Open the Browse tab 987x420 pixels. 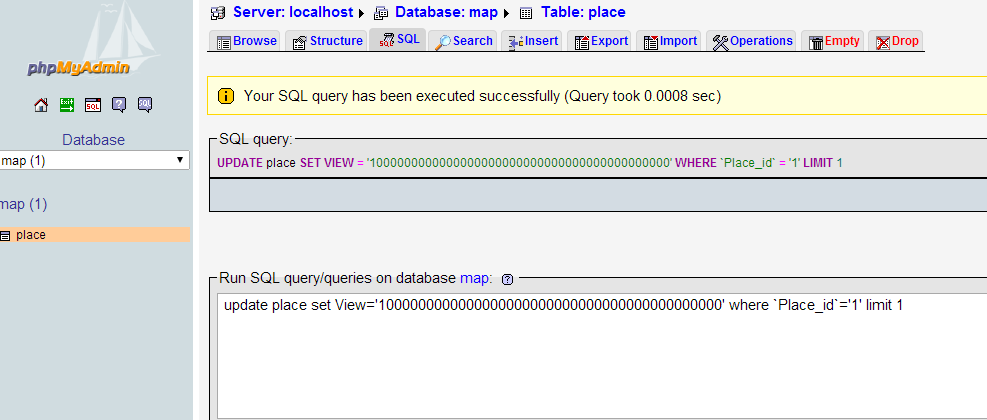coord(246,41)
